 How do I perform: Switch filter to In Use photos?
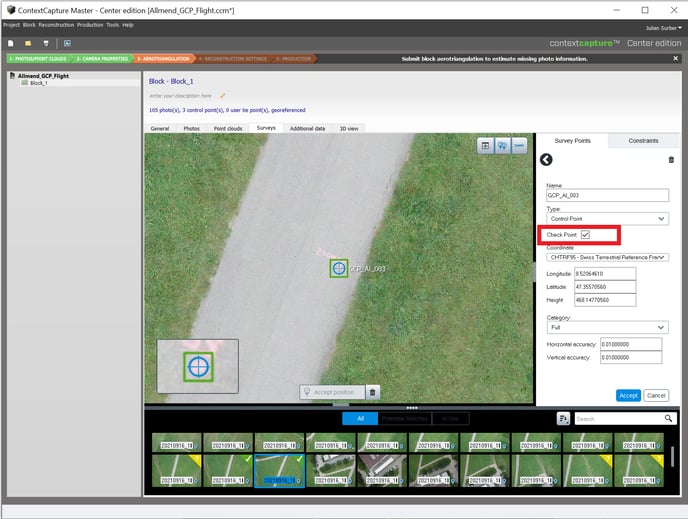tap(451, 419)
